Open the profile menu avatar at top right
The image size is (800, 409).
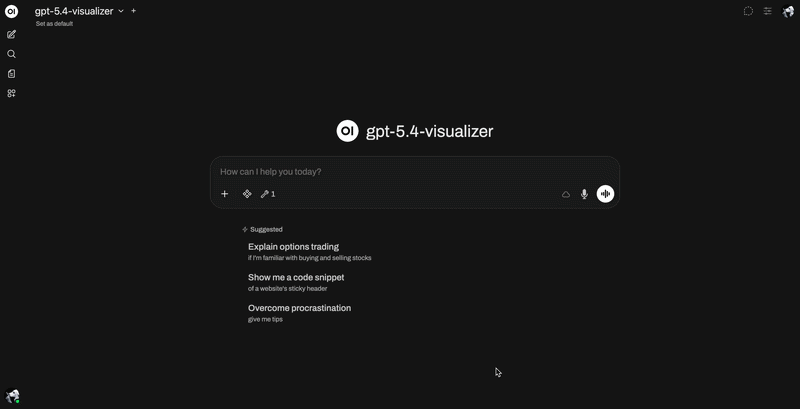[788, 11]
